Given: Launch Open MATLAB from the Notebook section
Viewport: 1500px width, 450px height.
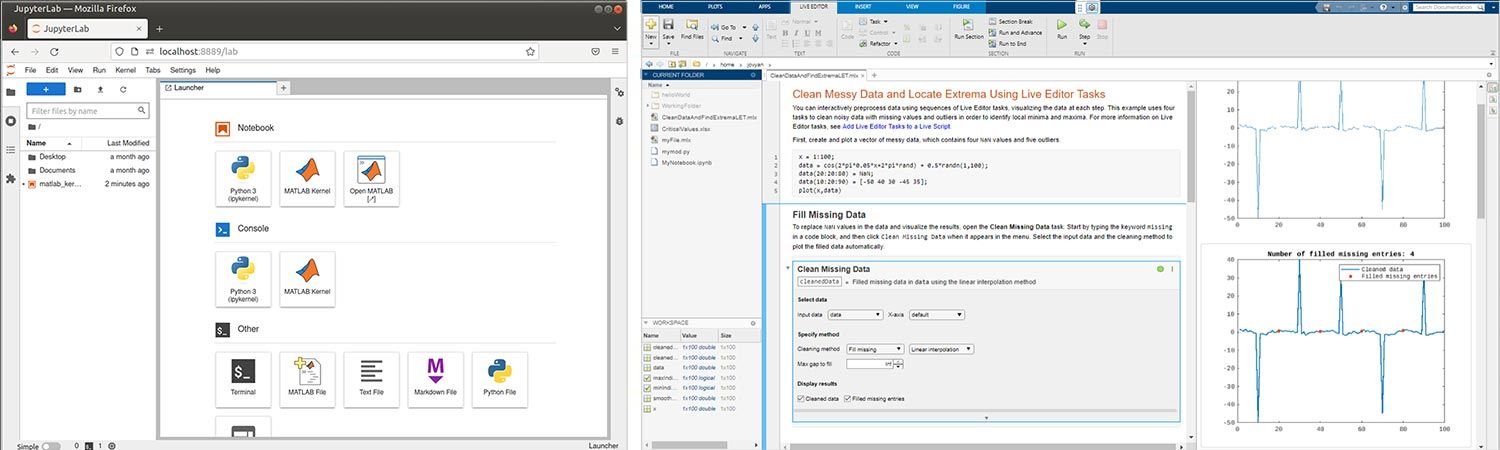Looking at the screenshot, I should [x=371, y=179].
